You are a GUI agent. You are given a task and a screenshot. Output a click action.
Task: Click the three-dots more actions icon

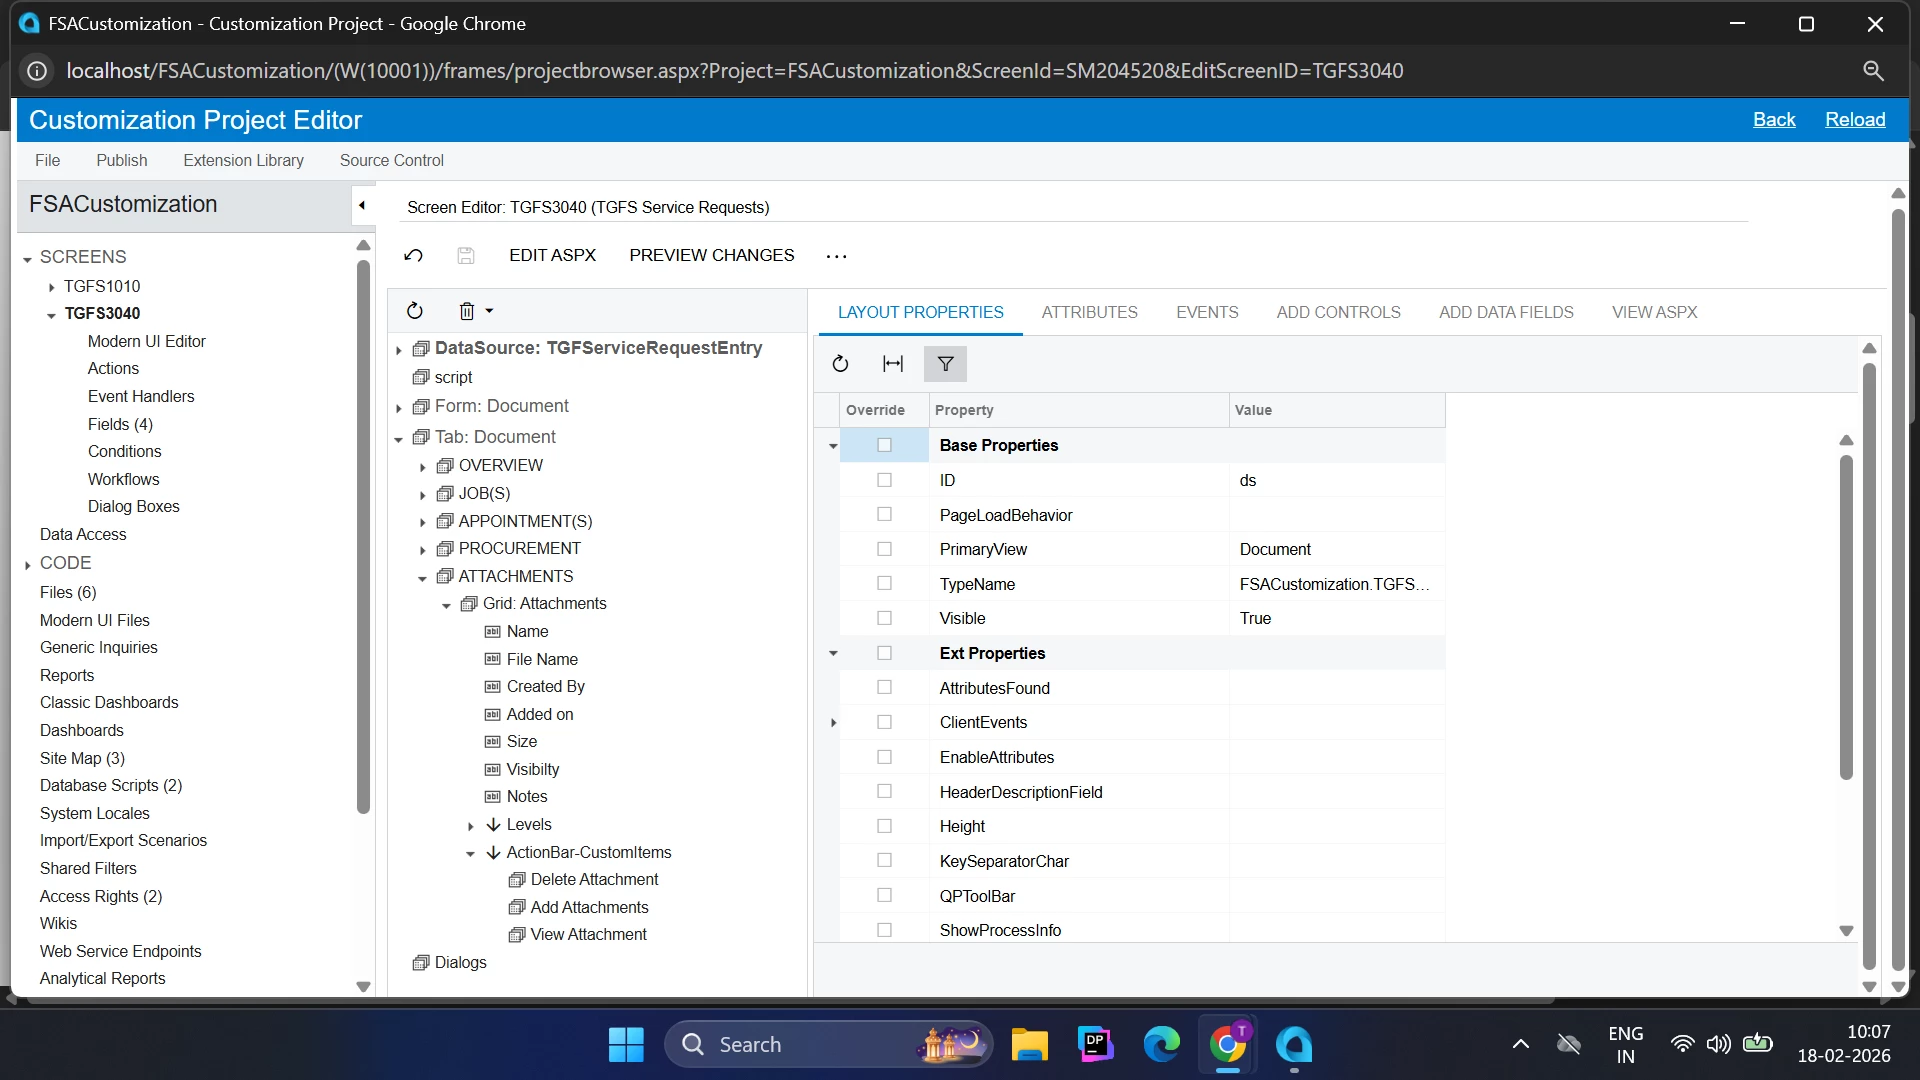tap(836, 256)
